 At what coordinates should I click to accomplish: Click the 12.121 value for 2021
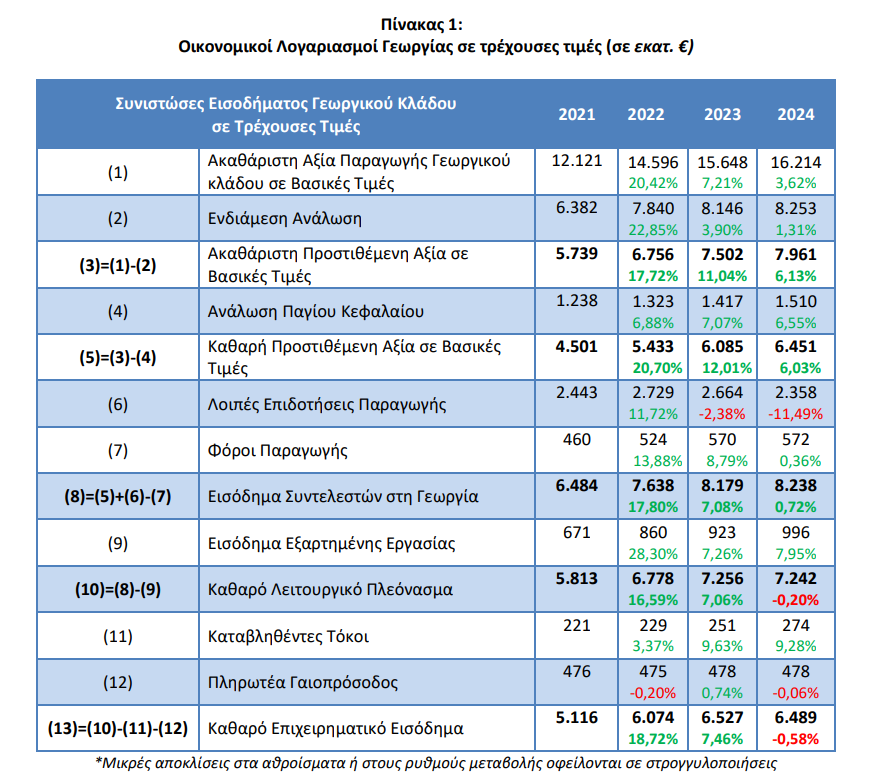click(x=576, y=162)
